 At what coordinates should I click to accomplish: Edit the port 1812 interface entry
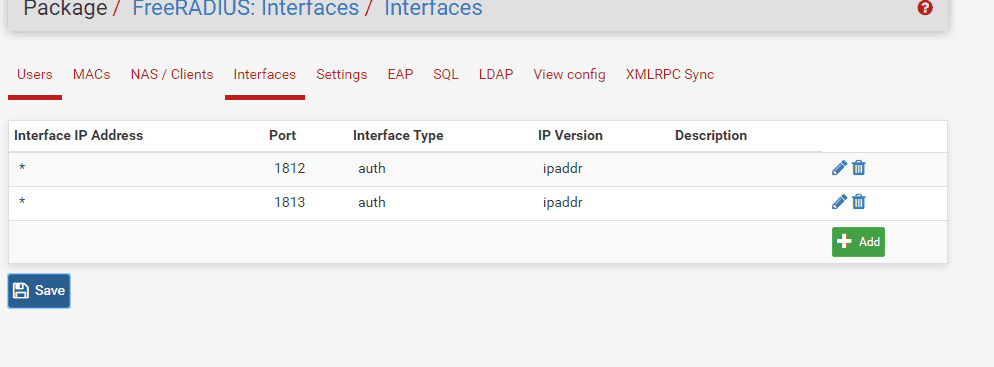(839, 168)
